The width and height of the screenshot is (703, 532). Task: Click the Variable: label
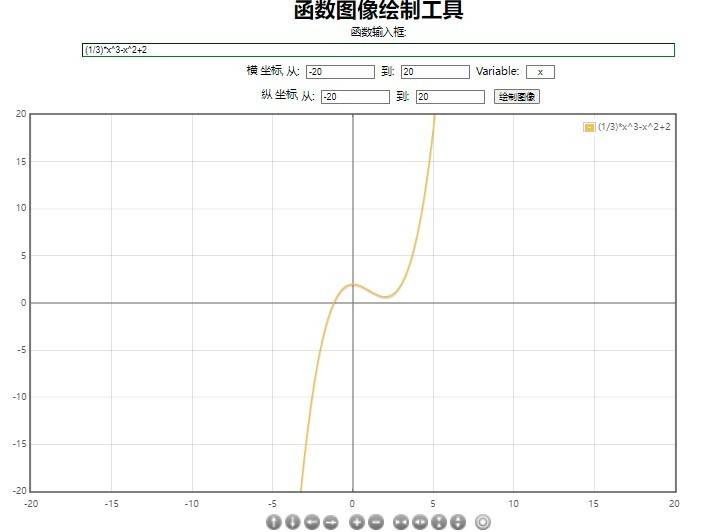pyautogui.click(x=497, y=71)
